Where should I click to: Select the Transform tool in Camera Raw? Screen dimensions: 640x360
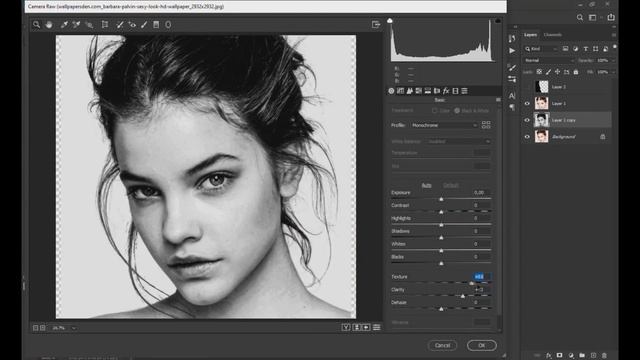105,25
